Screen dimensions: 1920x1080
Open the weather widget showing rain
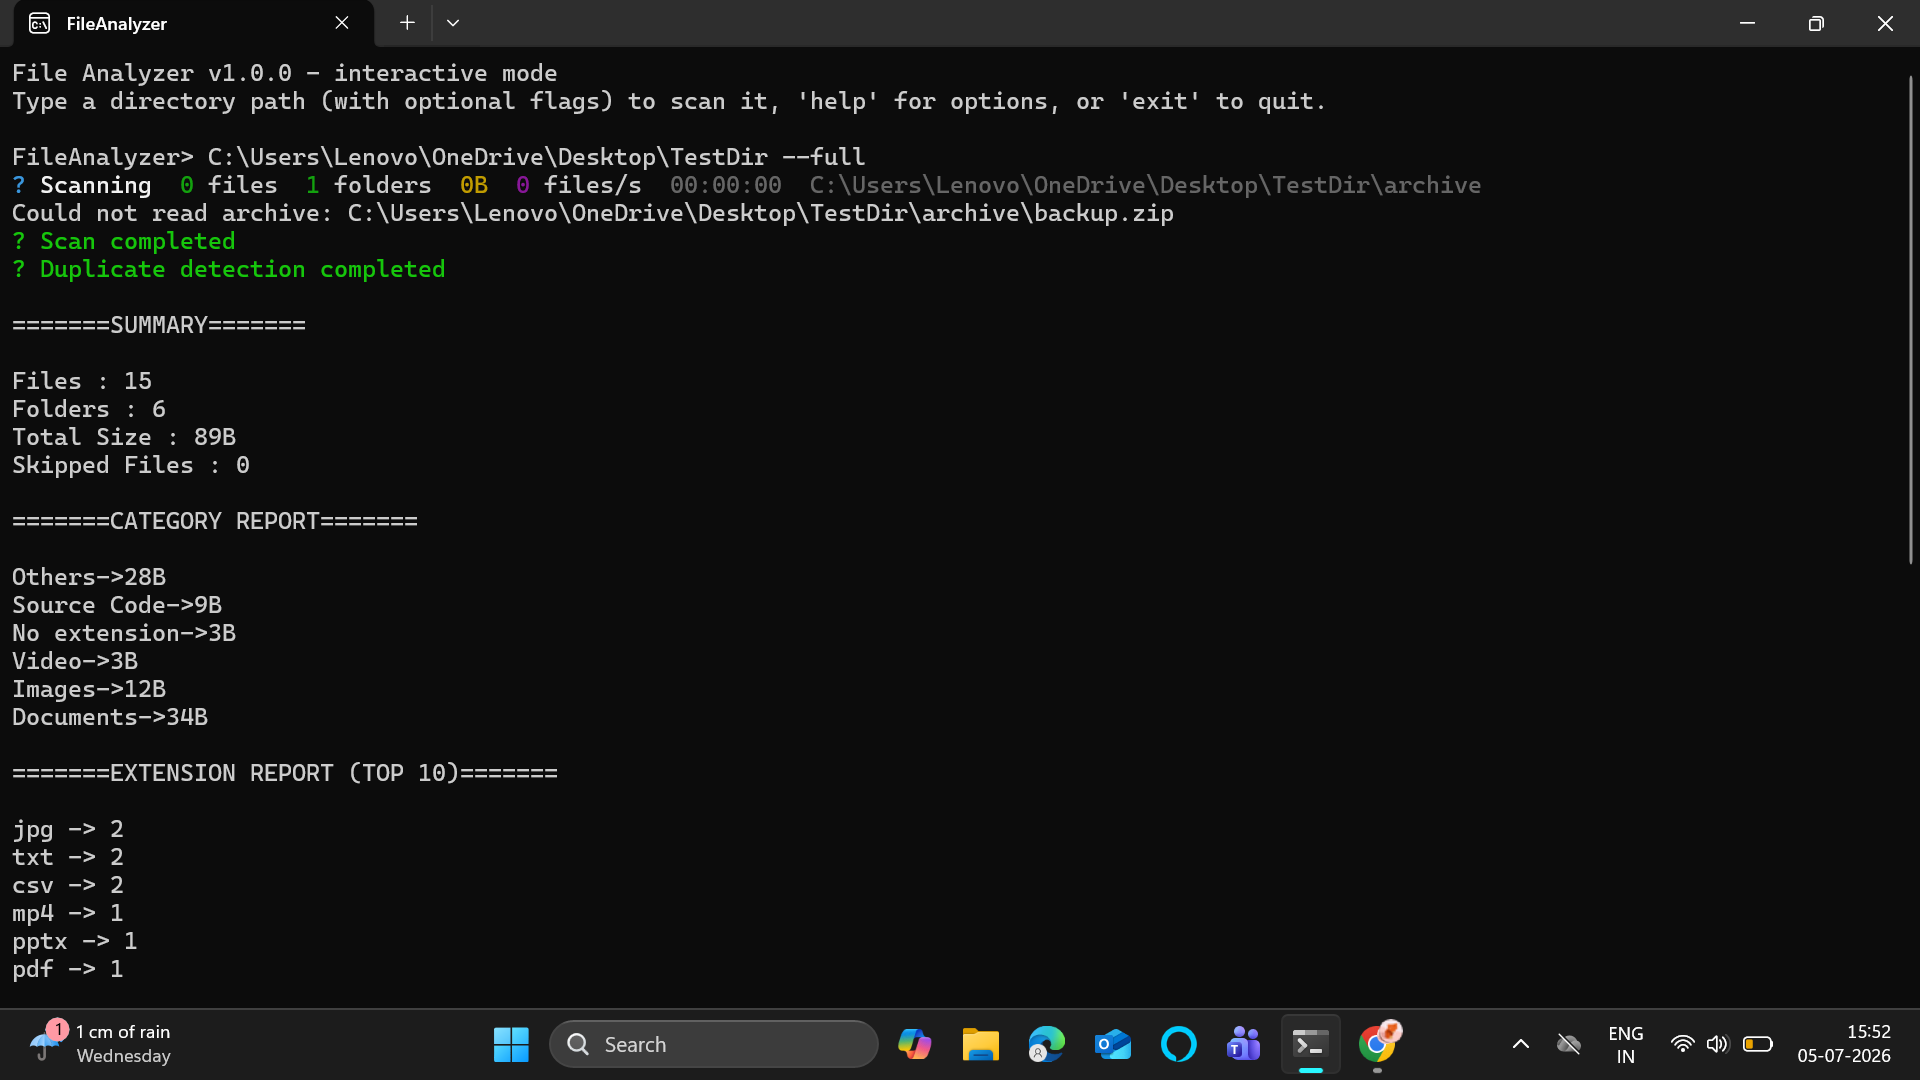[x=100, y=1045]
